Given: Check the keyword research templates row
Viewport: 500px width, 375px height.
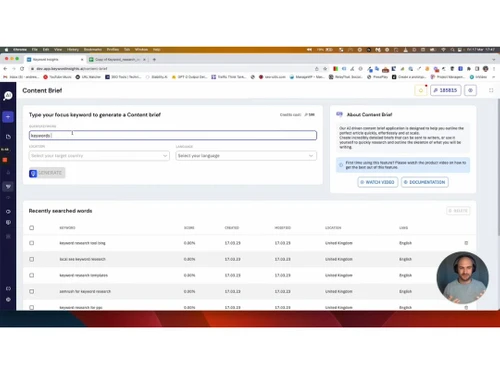Looking at the screenshot, I should pos(32,275).
